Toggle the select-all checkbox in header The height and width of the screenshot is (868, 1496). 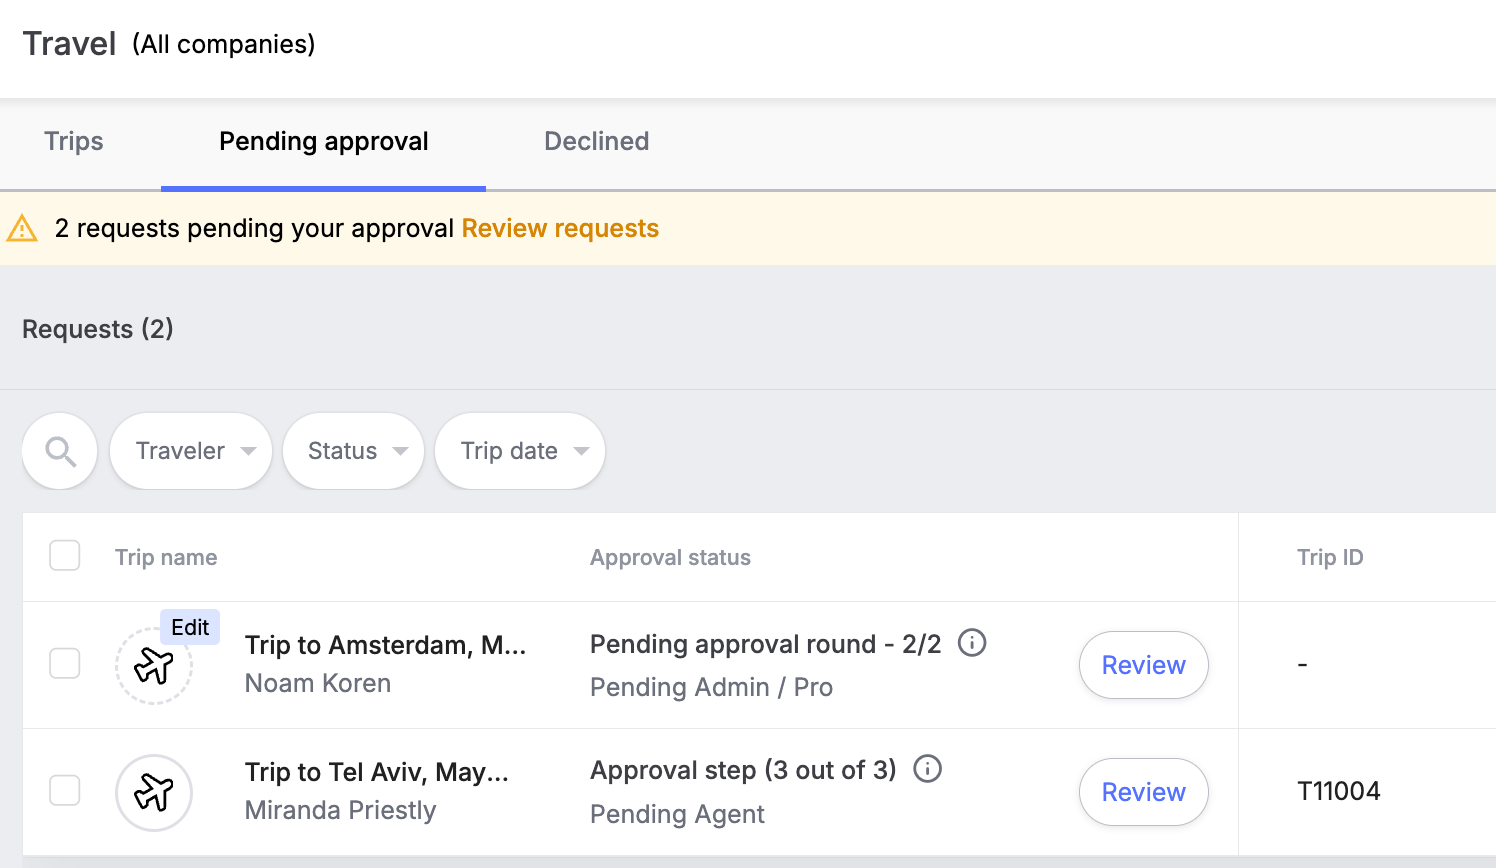tap(65, 556)
